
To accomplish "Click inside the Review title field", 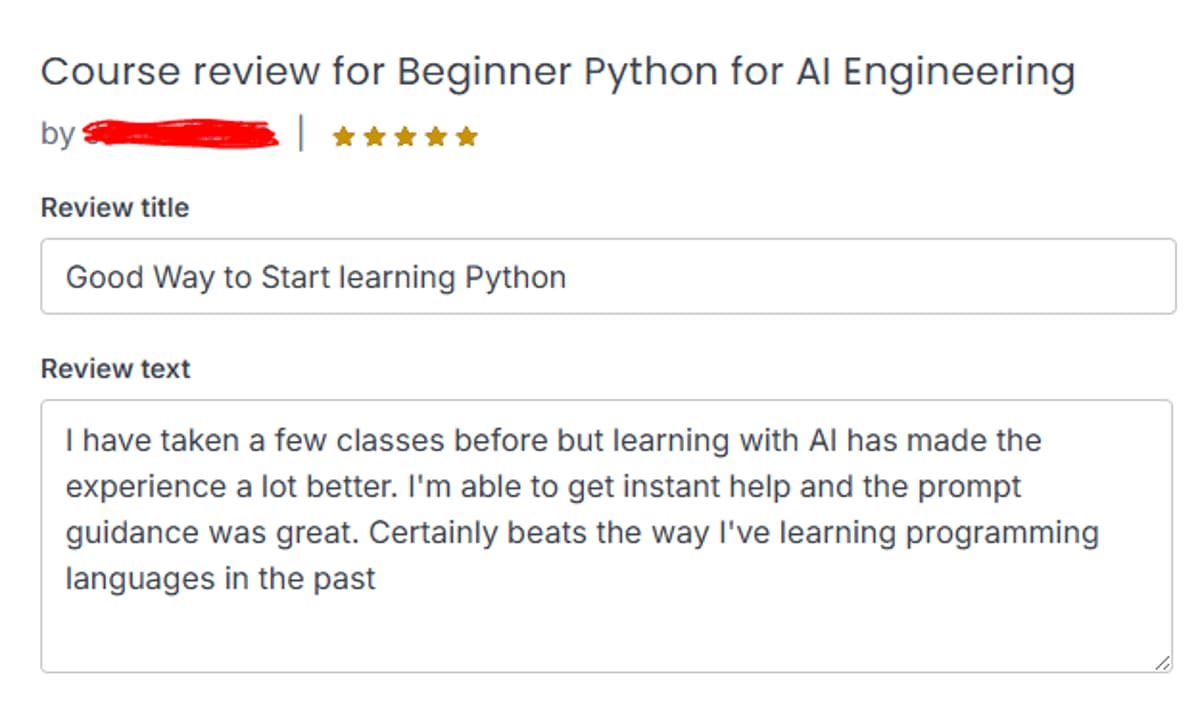I will tap(600, 277).
